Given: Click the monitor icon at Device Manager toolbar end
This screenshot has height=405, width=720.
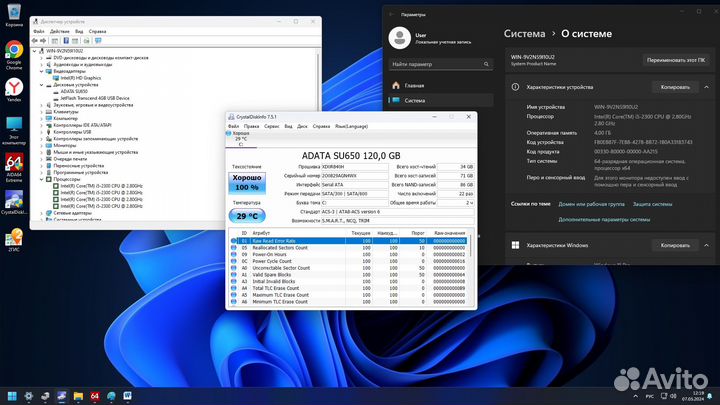Looking at the screenshot, I should click(x=97, y=41).
